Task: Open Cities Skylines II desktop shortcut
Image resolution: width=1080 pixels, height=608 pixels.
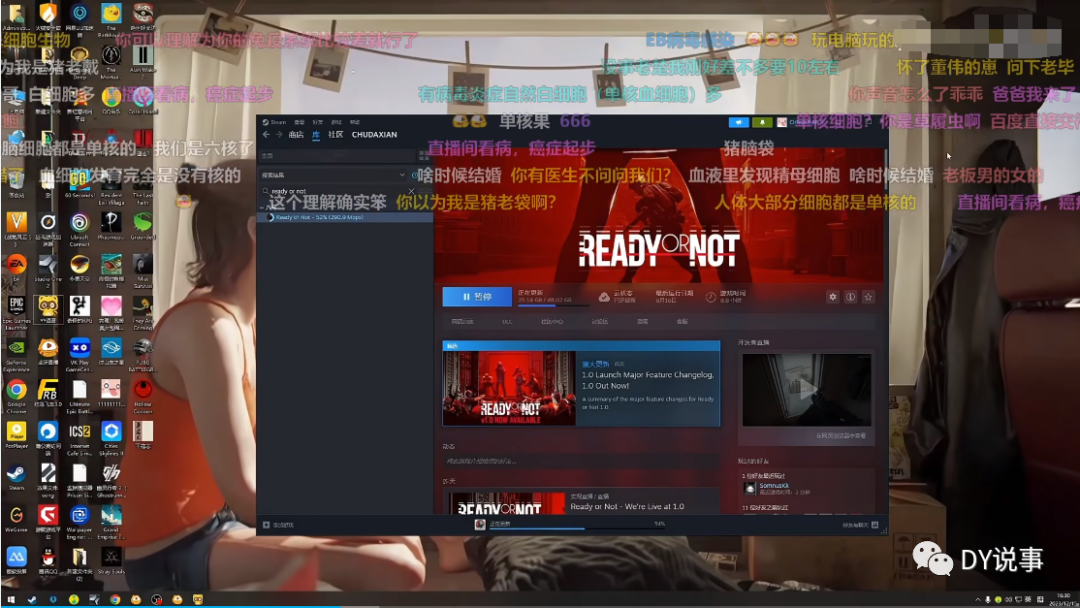Action: tap(111, 438)
